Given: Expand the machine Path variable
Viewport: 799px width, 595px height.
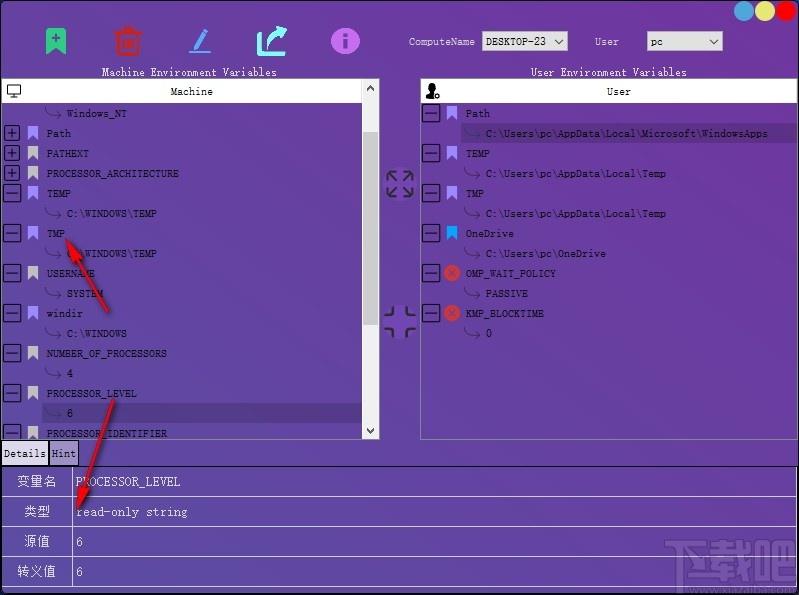Looking at the screenshot, I should point(12,133).
